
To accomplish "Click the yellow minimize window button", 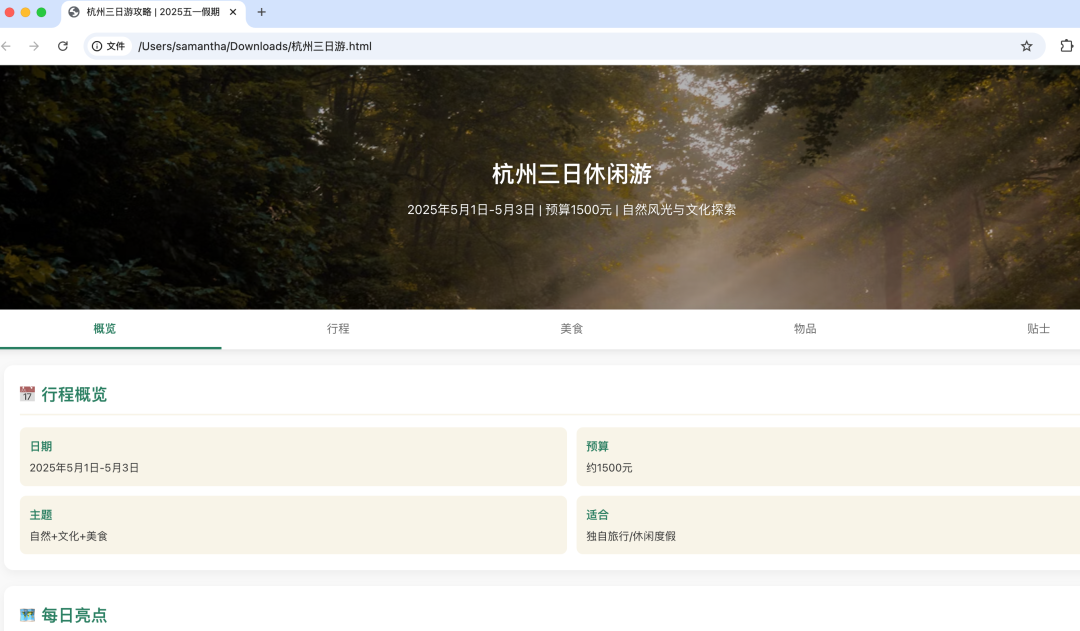I will [x=25, y=12].
